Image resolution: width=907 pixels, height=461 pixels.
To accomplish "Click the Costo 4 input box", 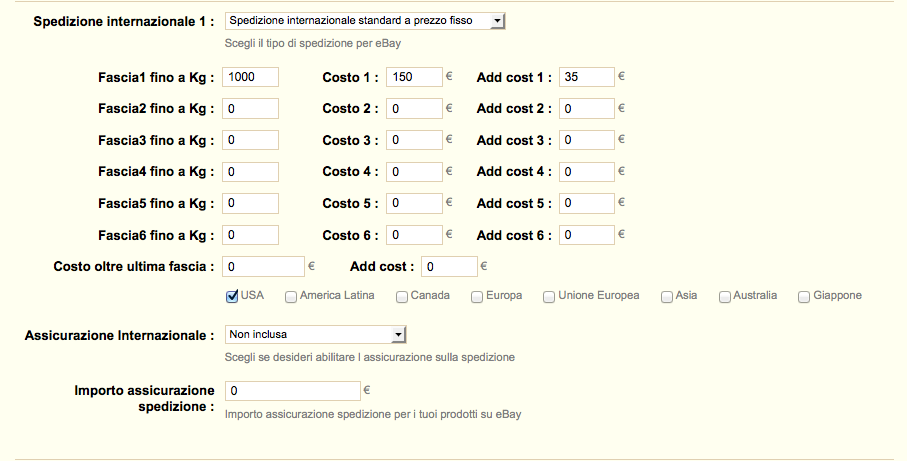I will click(x=414, y=172).
